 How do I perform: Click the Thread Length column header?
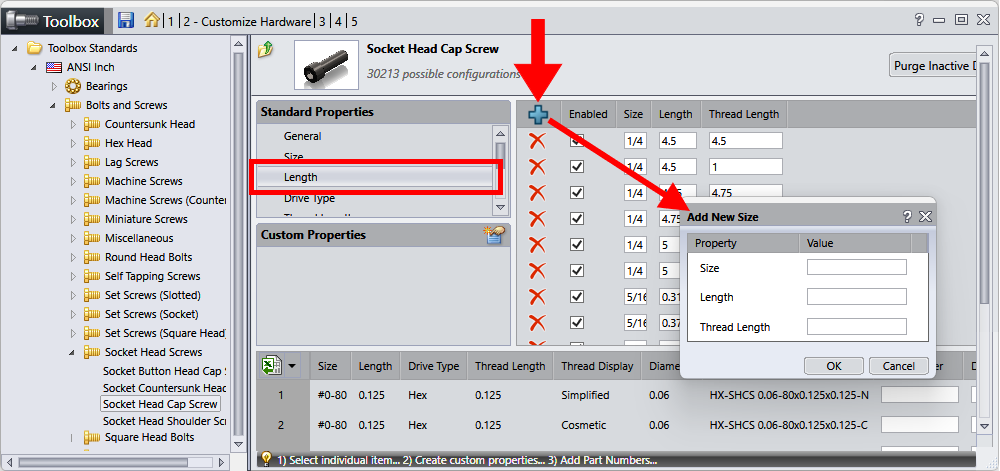click(x=744, y=114)
